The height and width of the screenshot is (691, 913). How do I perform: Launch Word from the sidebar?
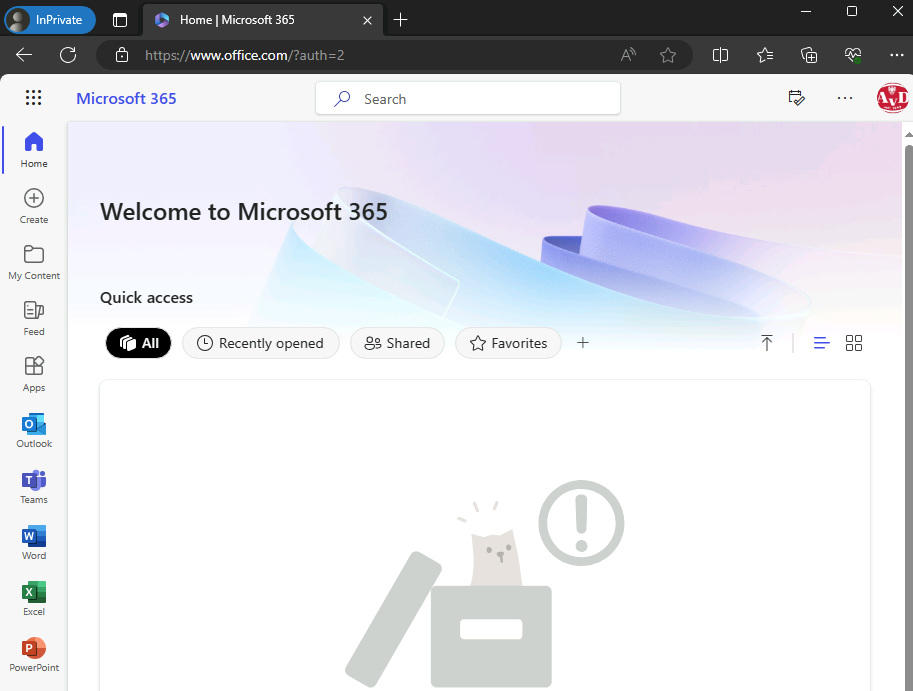34,543
